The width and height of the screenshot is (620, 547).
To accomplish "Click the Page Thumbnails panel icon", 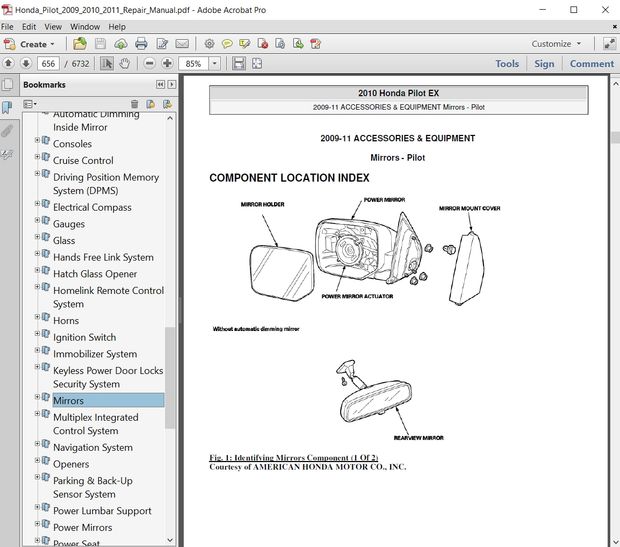I will 8,85.
